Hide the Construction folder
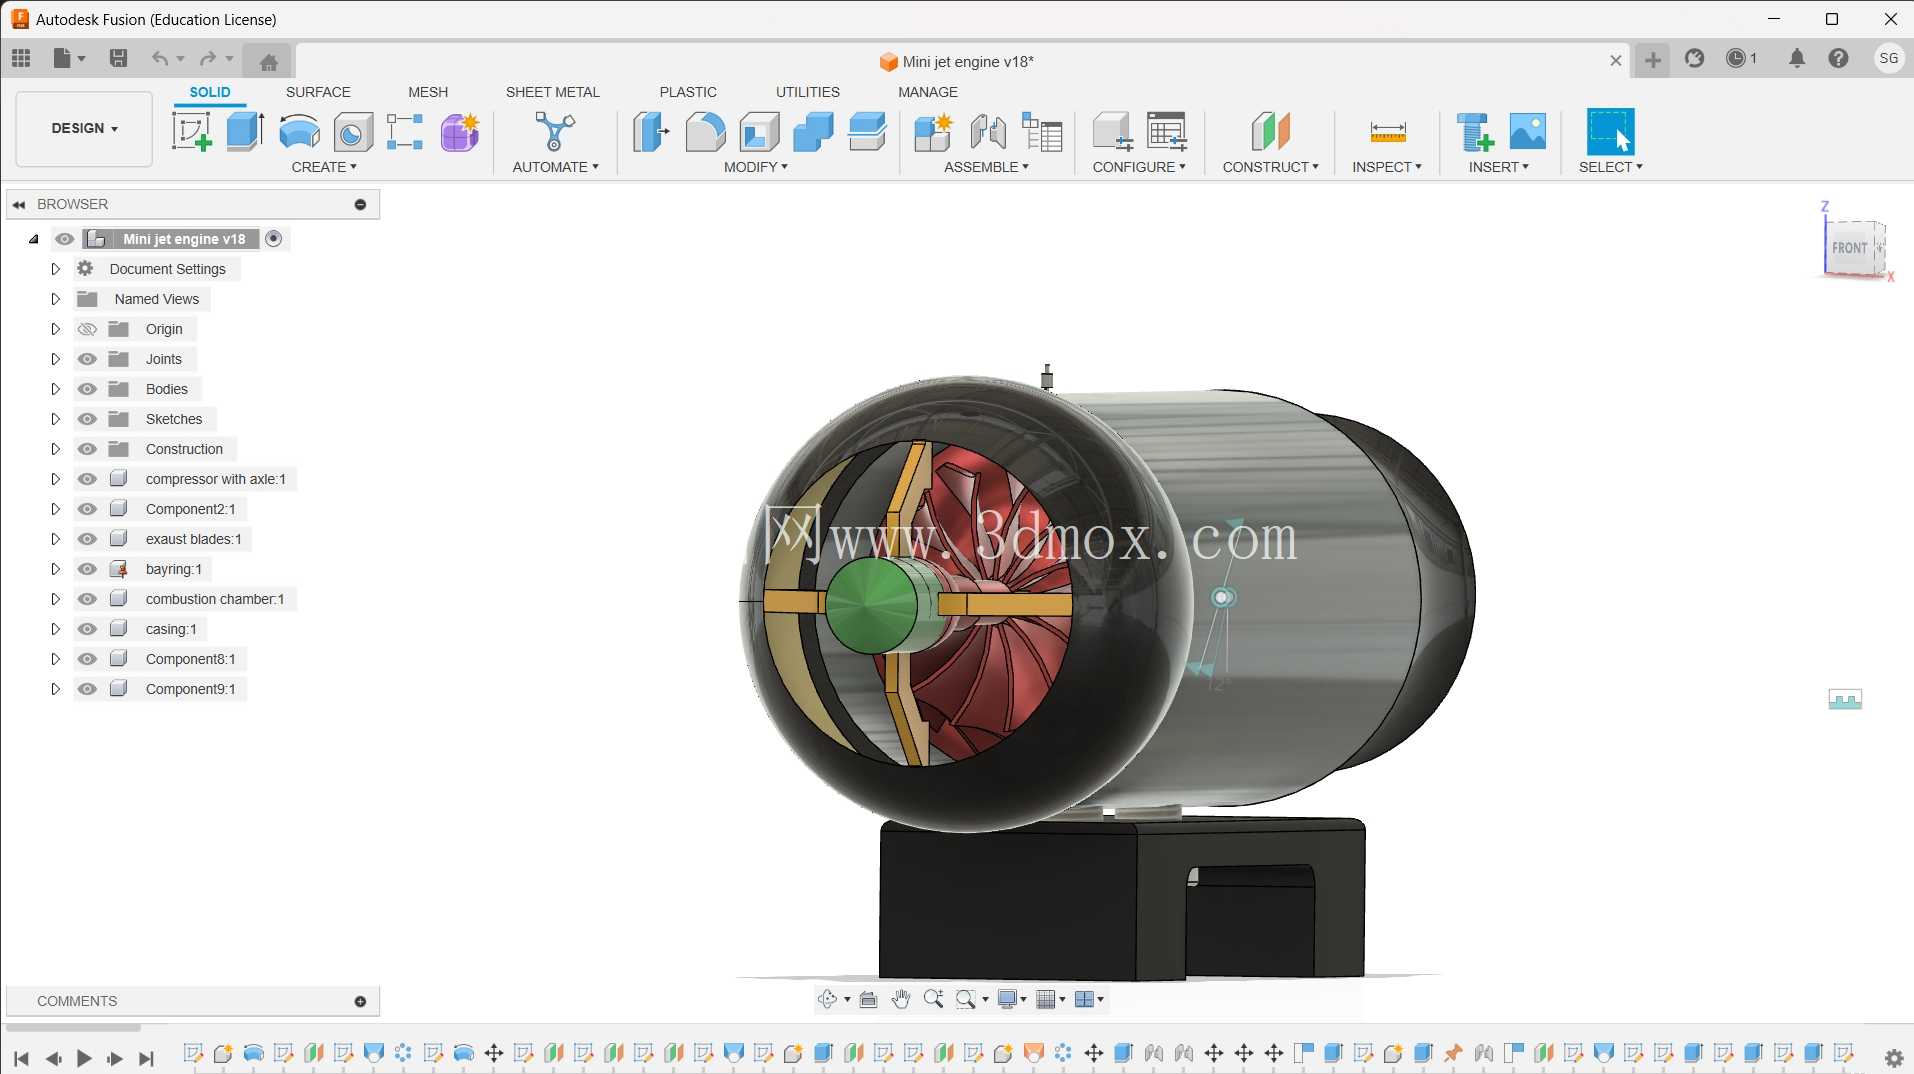This screenshot has width=1914, height=1074. [x=87, y=449]
